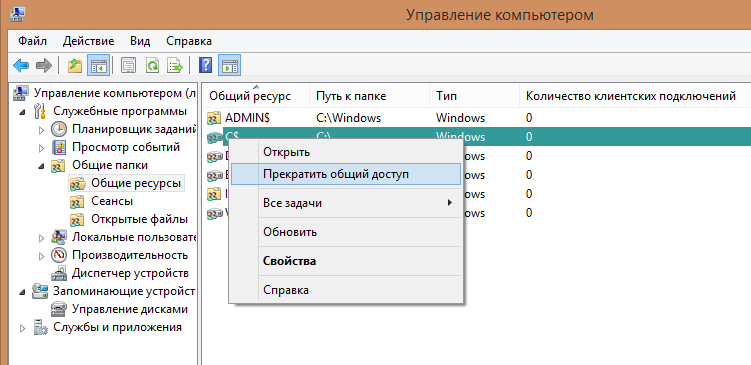Open the properties sheet toolbar icon
This screenshot has width=751, height=365.
pos(128,66)
